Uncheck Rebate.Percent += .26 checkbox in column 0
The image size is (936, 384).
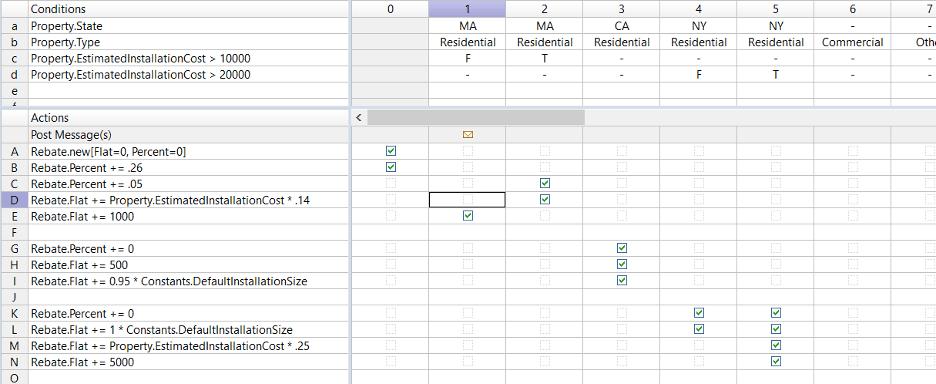(x=391, y=168)
